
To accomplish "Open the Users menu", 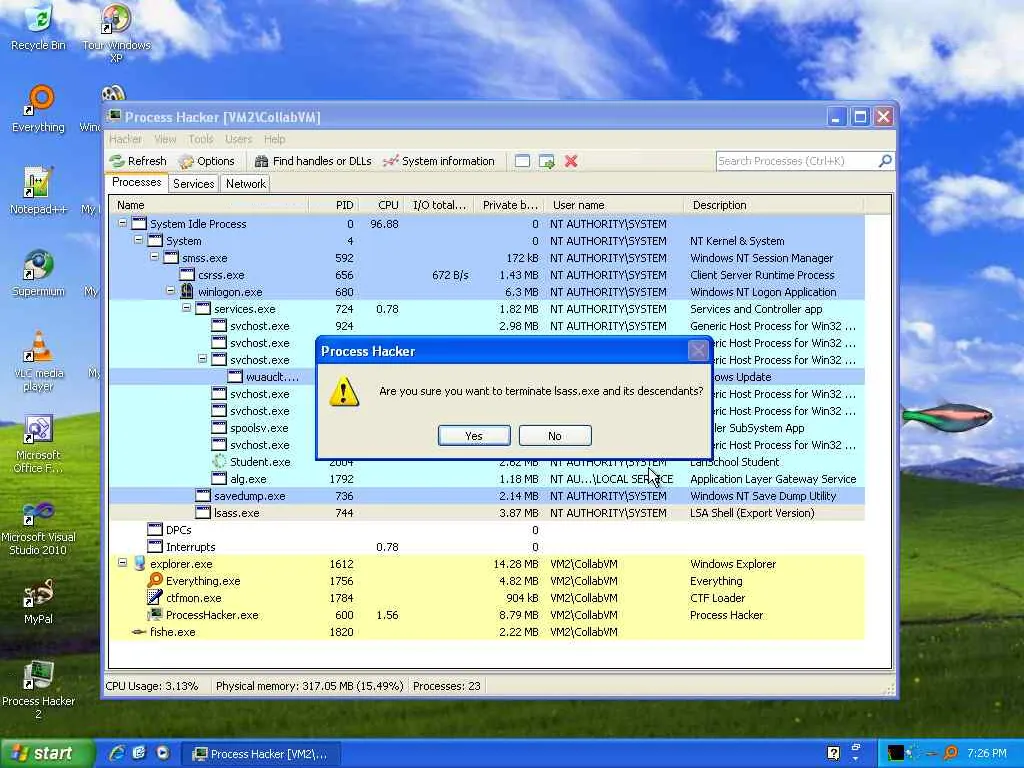I will [238, 139].
